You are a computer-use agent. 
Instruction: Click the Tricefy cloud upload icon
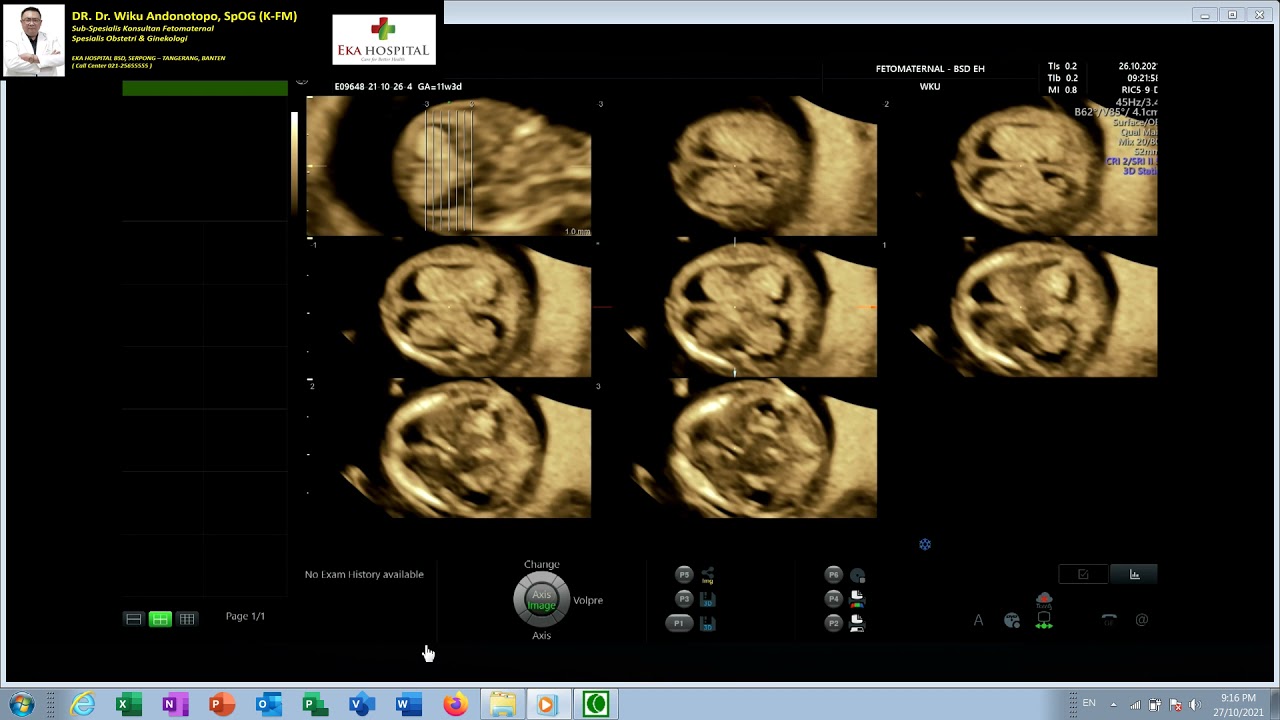[x=1044, y=601]
